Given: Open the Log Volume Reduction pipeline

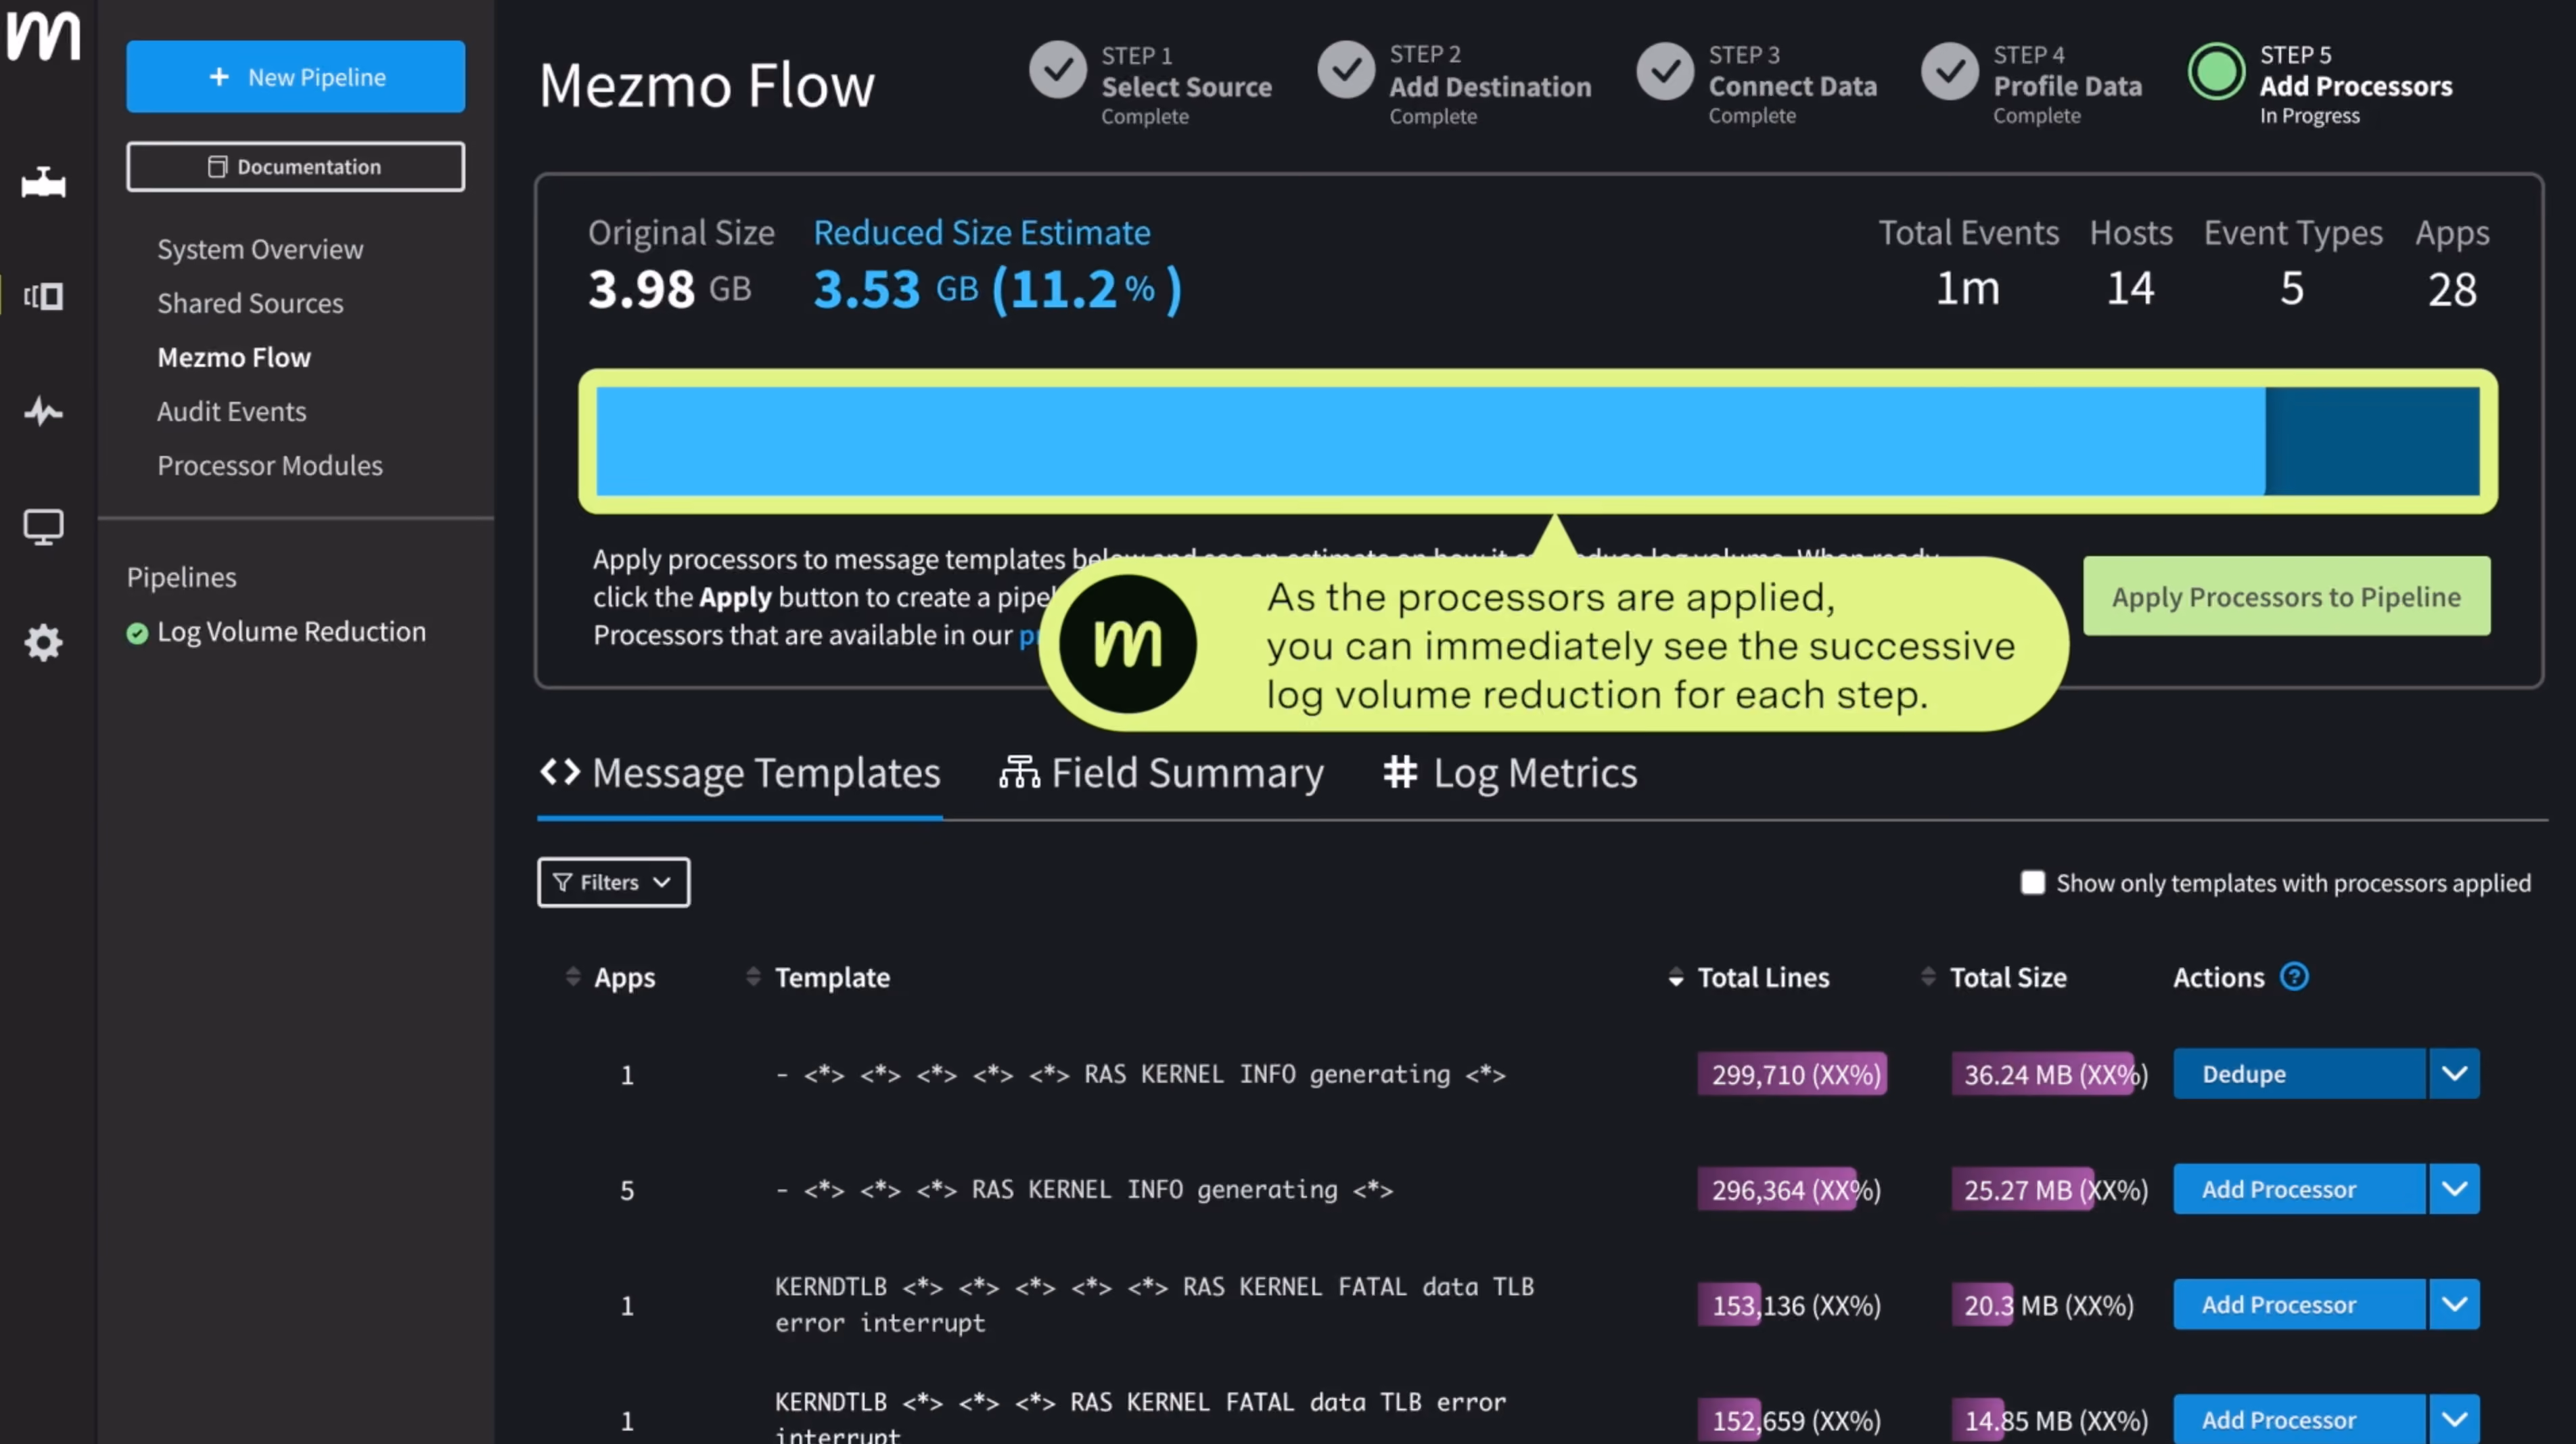Looking at the screenshot, I should pyautogui.click(x=291, y=632).
